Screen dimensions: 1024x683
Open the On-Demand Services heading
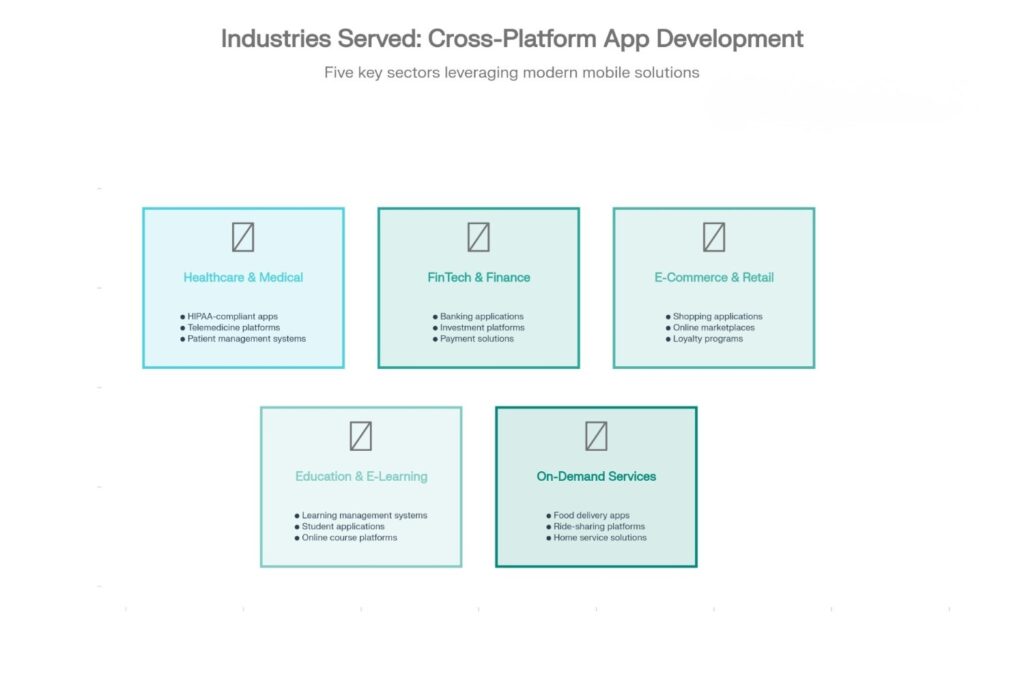[x=596, y=476]
